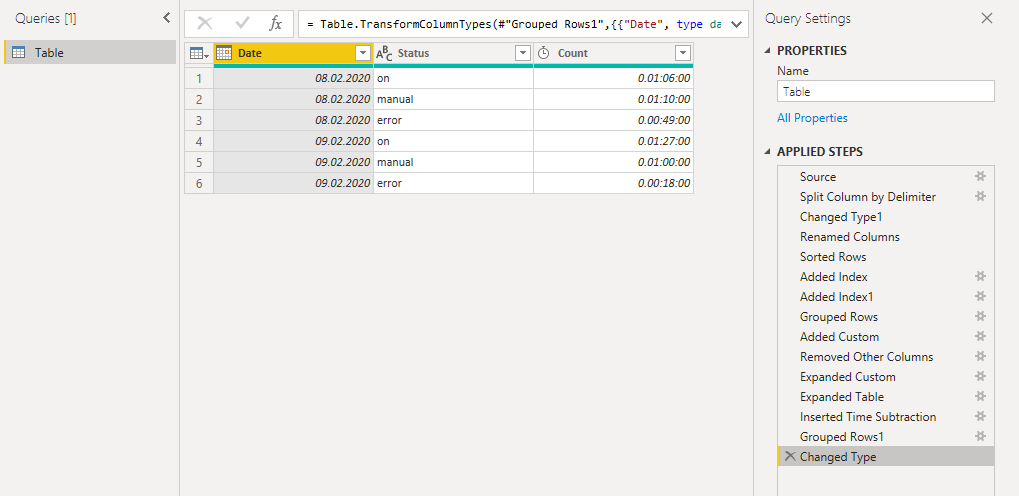
Task: Open All Properties link
Action: click(x=812, y=118)
